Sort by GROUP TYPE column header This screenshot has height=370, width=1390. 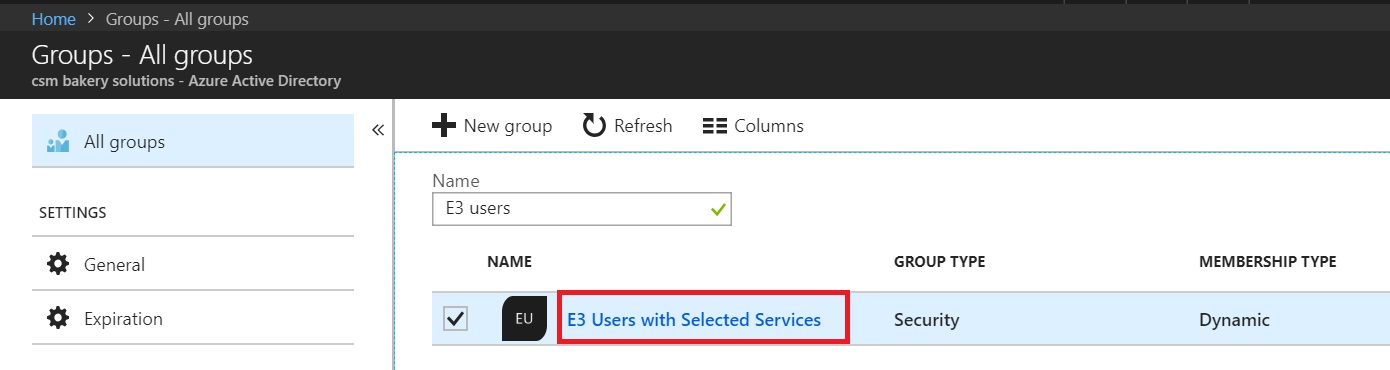[939, 262]
